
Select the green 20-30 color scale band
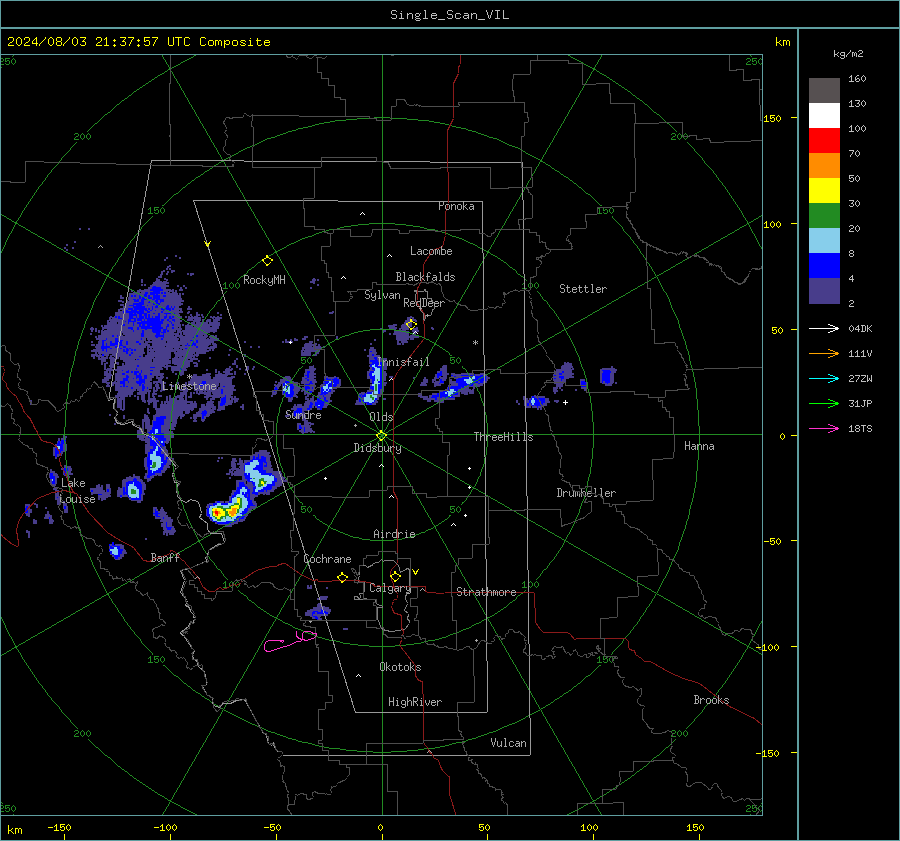(x=824, y=216)
